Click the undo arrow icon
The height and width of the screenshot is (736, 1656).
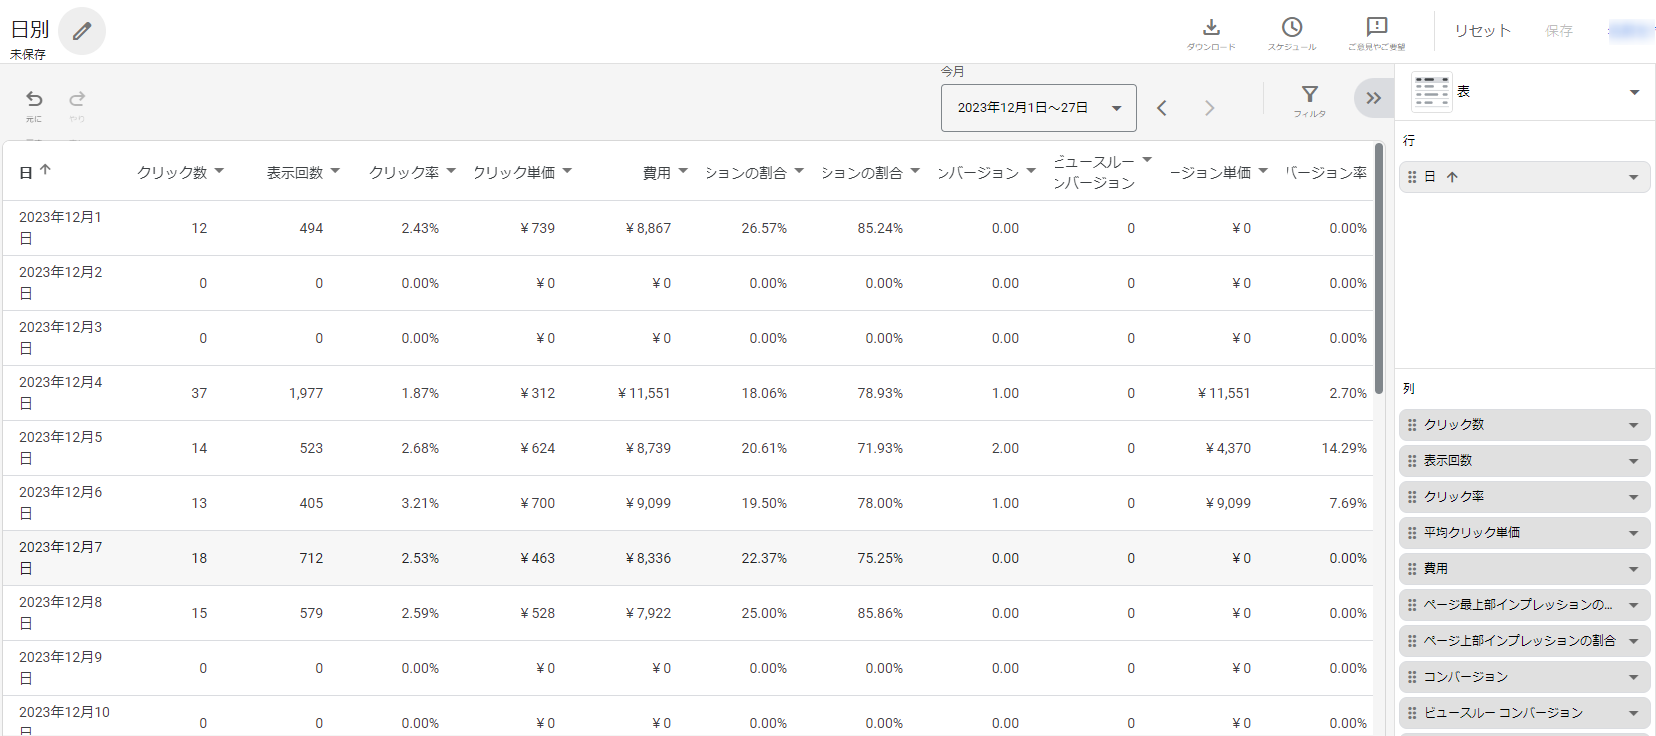[34, 99]
